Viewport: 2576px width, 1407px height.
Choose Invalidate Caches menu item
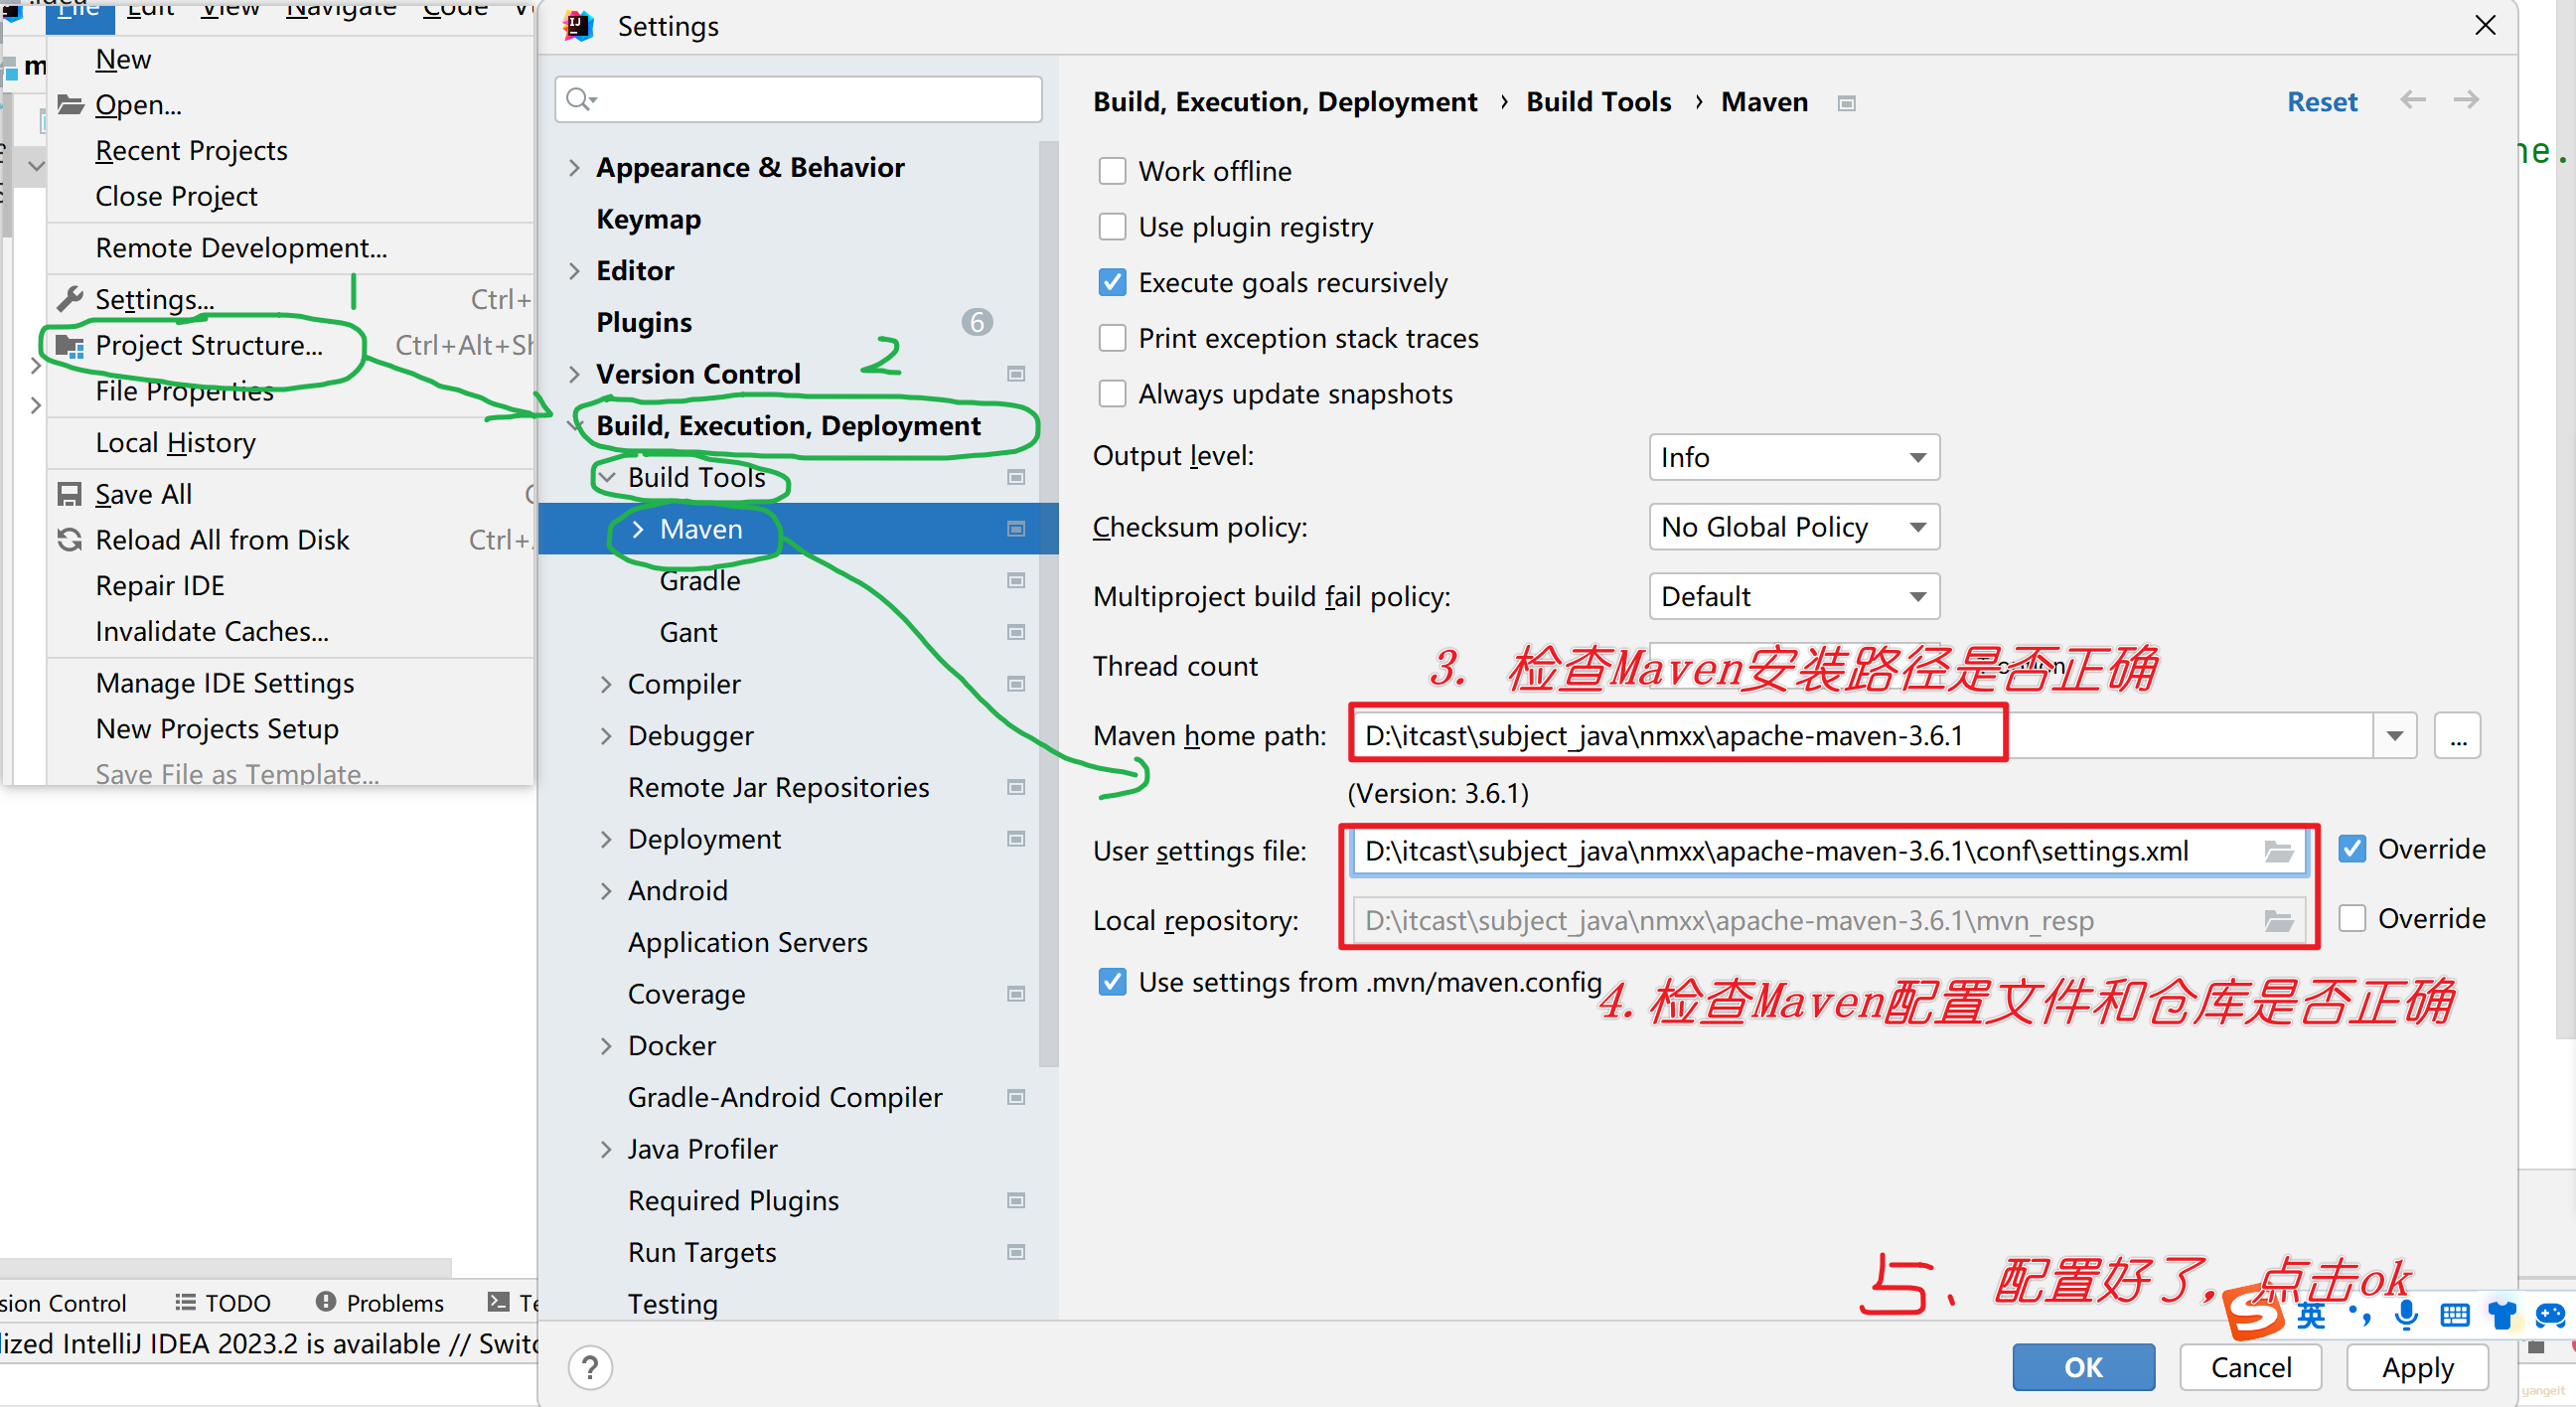[212, 631]
